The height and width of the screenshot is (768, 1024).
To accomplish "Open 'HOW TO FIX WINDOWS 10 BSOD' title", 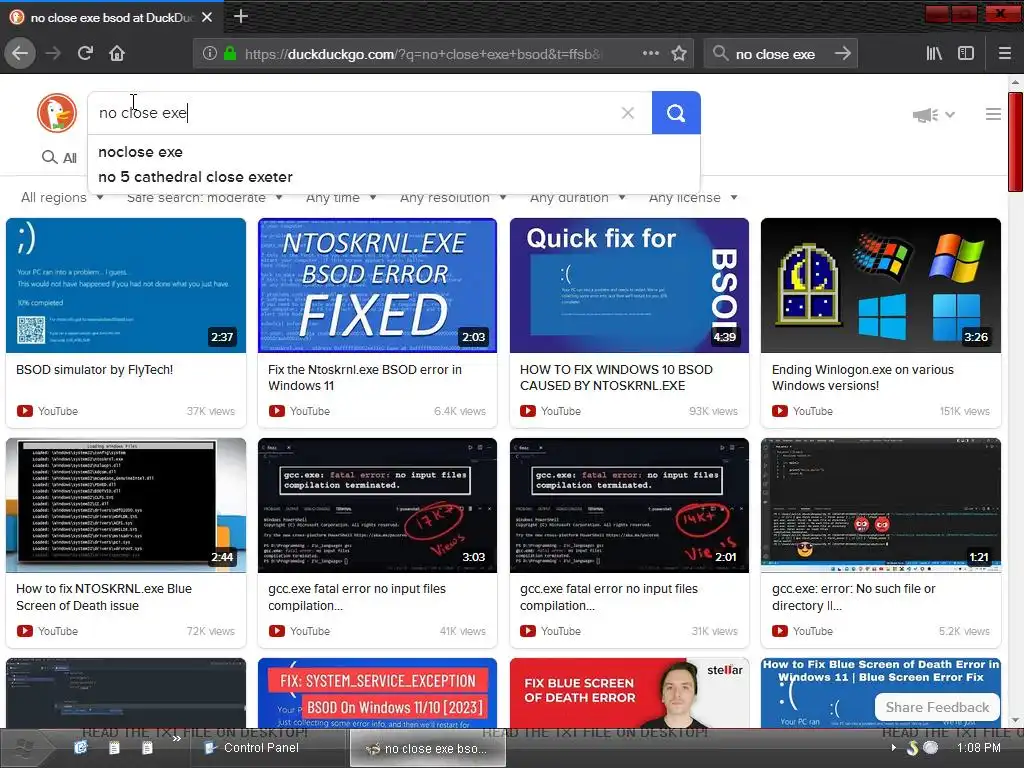I will tap(616, 377).
